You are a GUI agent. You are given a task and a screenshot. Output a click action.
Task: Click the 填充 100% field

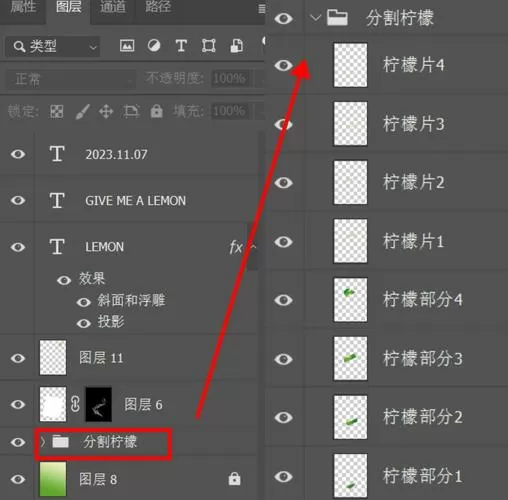[230, 111]
